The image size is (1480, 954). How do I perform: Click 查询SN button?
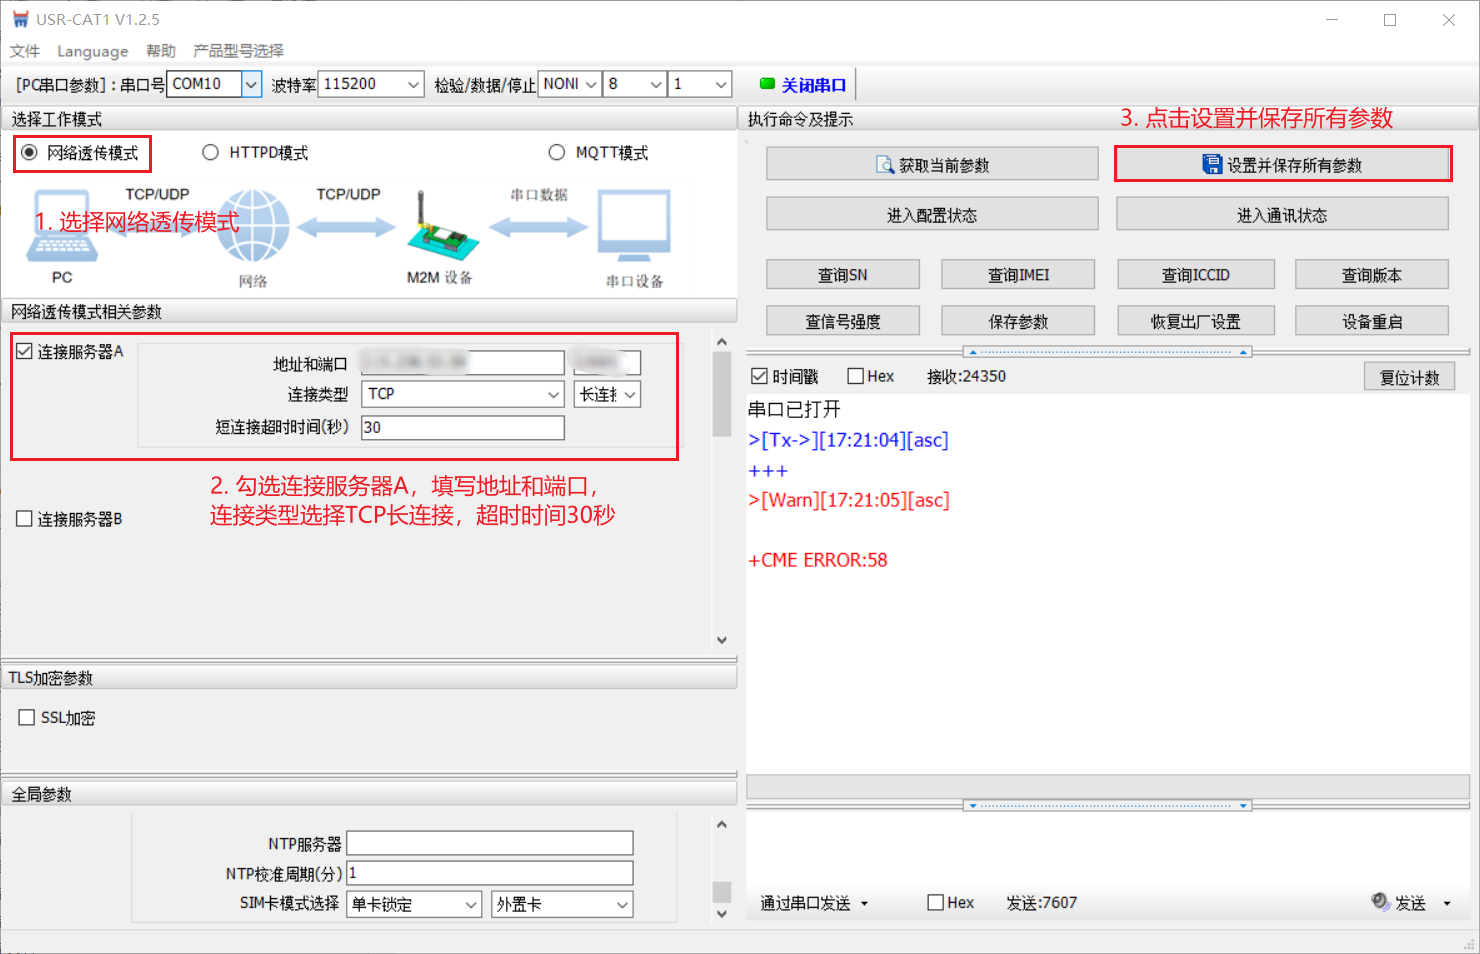click(x=843, y=274)
